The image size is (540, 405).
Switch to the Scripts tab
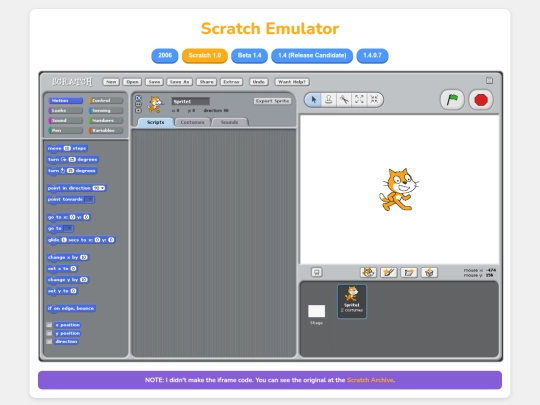click(x=156, y=122)
